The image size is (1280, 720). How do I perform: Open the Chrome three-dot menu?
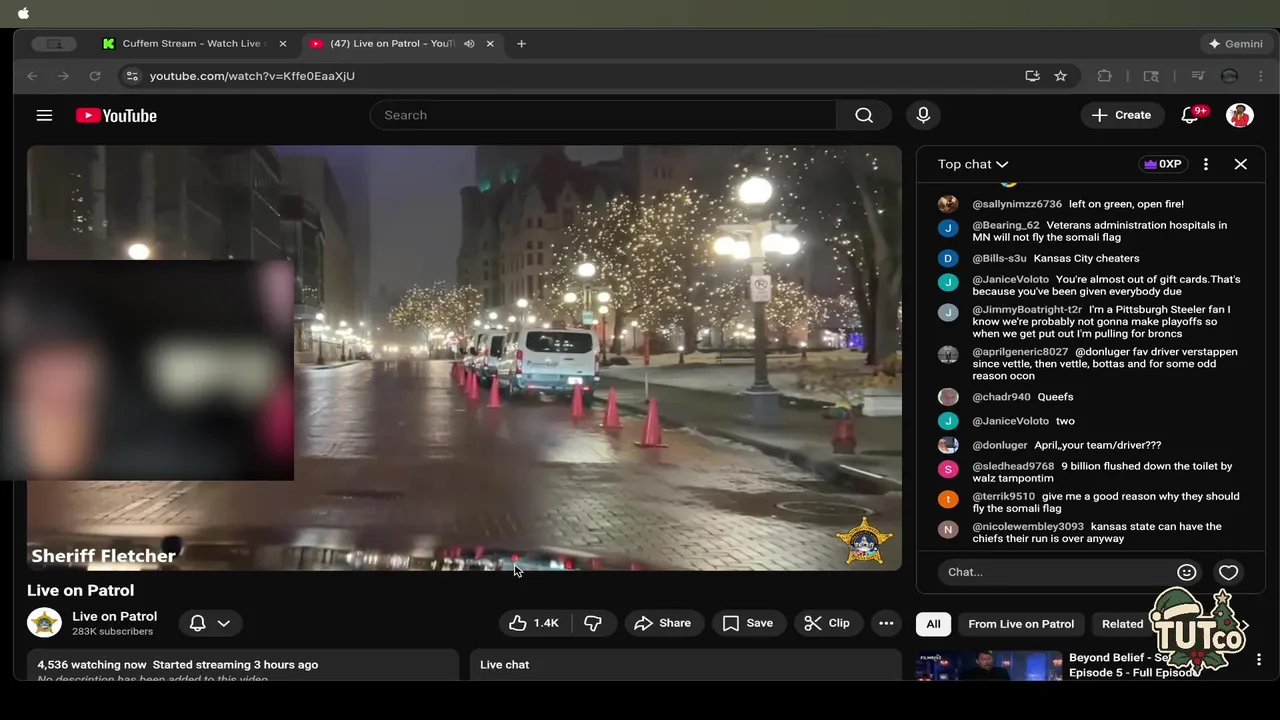(x=1262, y=76)
